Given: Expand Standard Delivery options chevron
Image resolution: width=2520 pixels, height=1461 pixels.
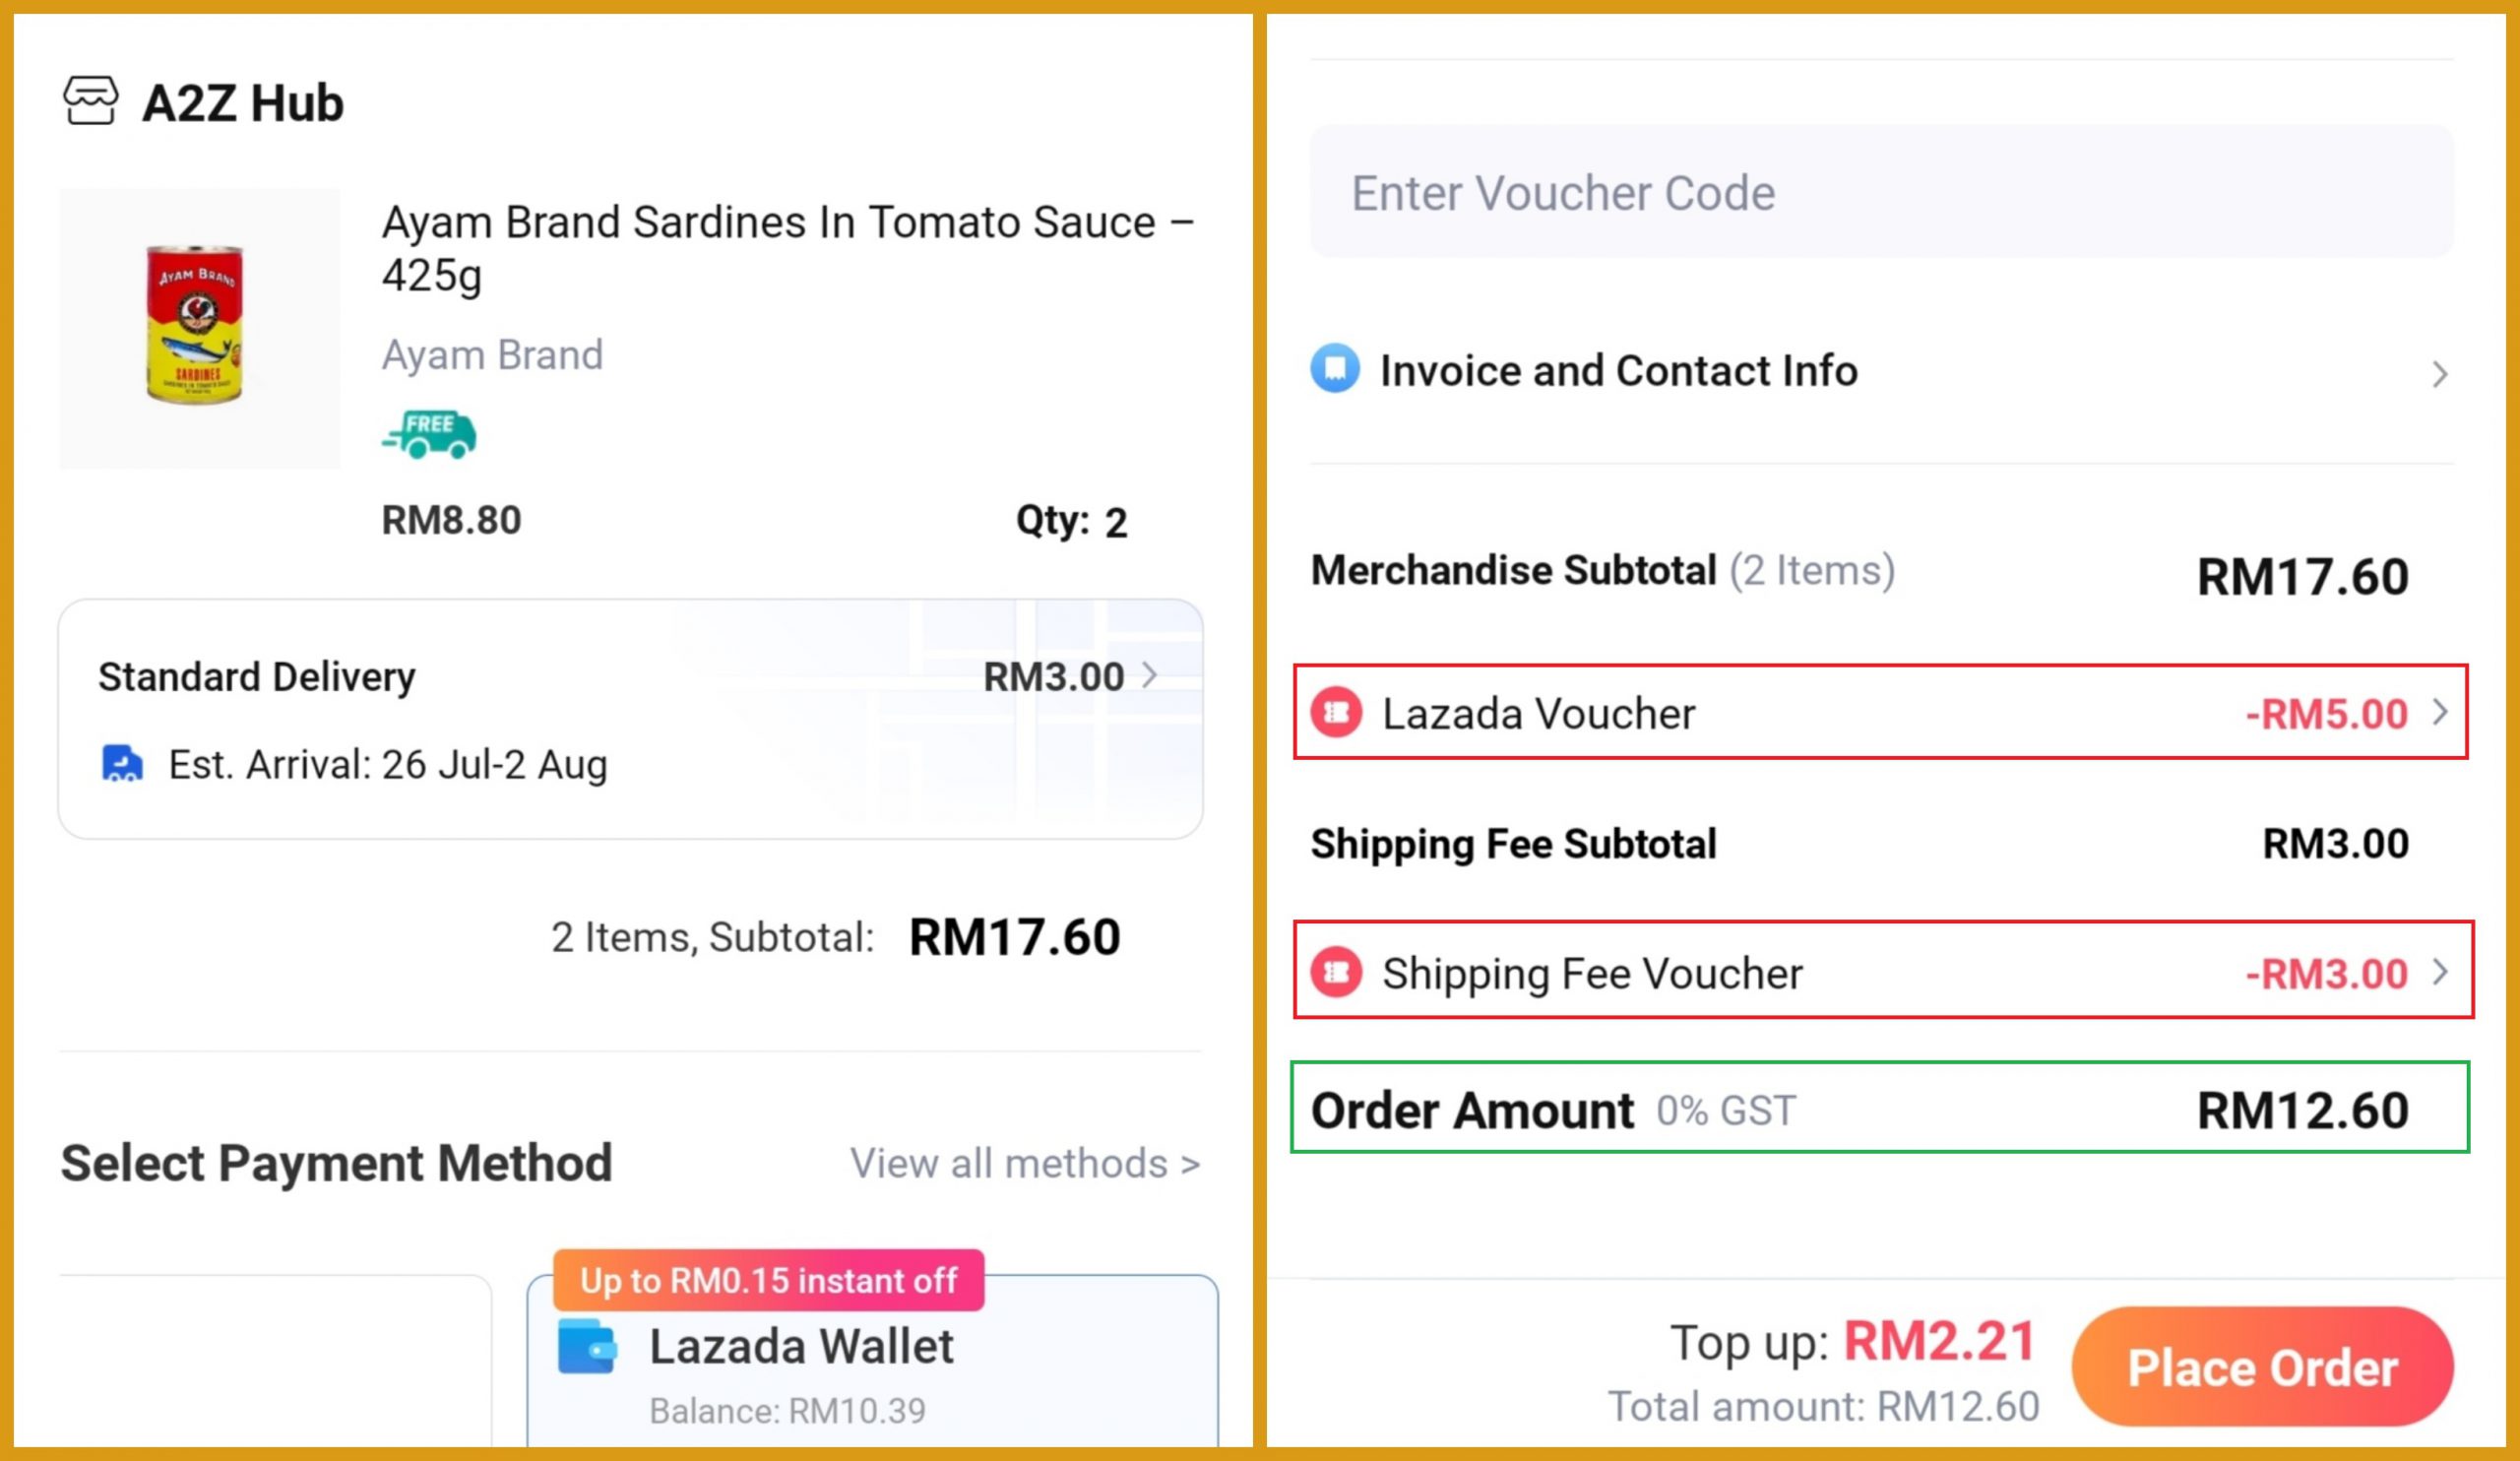Looking at the screenshot, I should click(x=1151, y=675).
